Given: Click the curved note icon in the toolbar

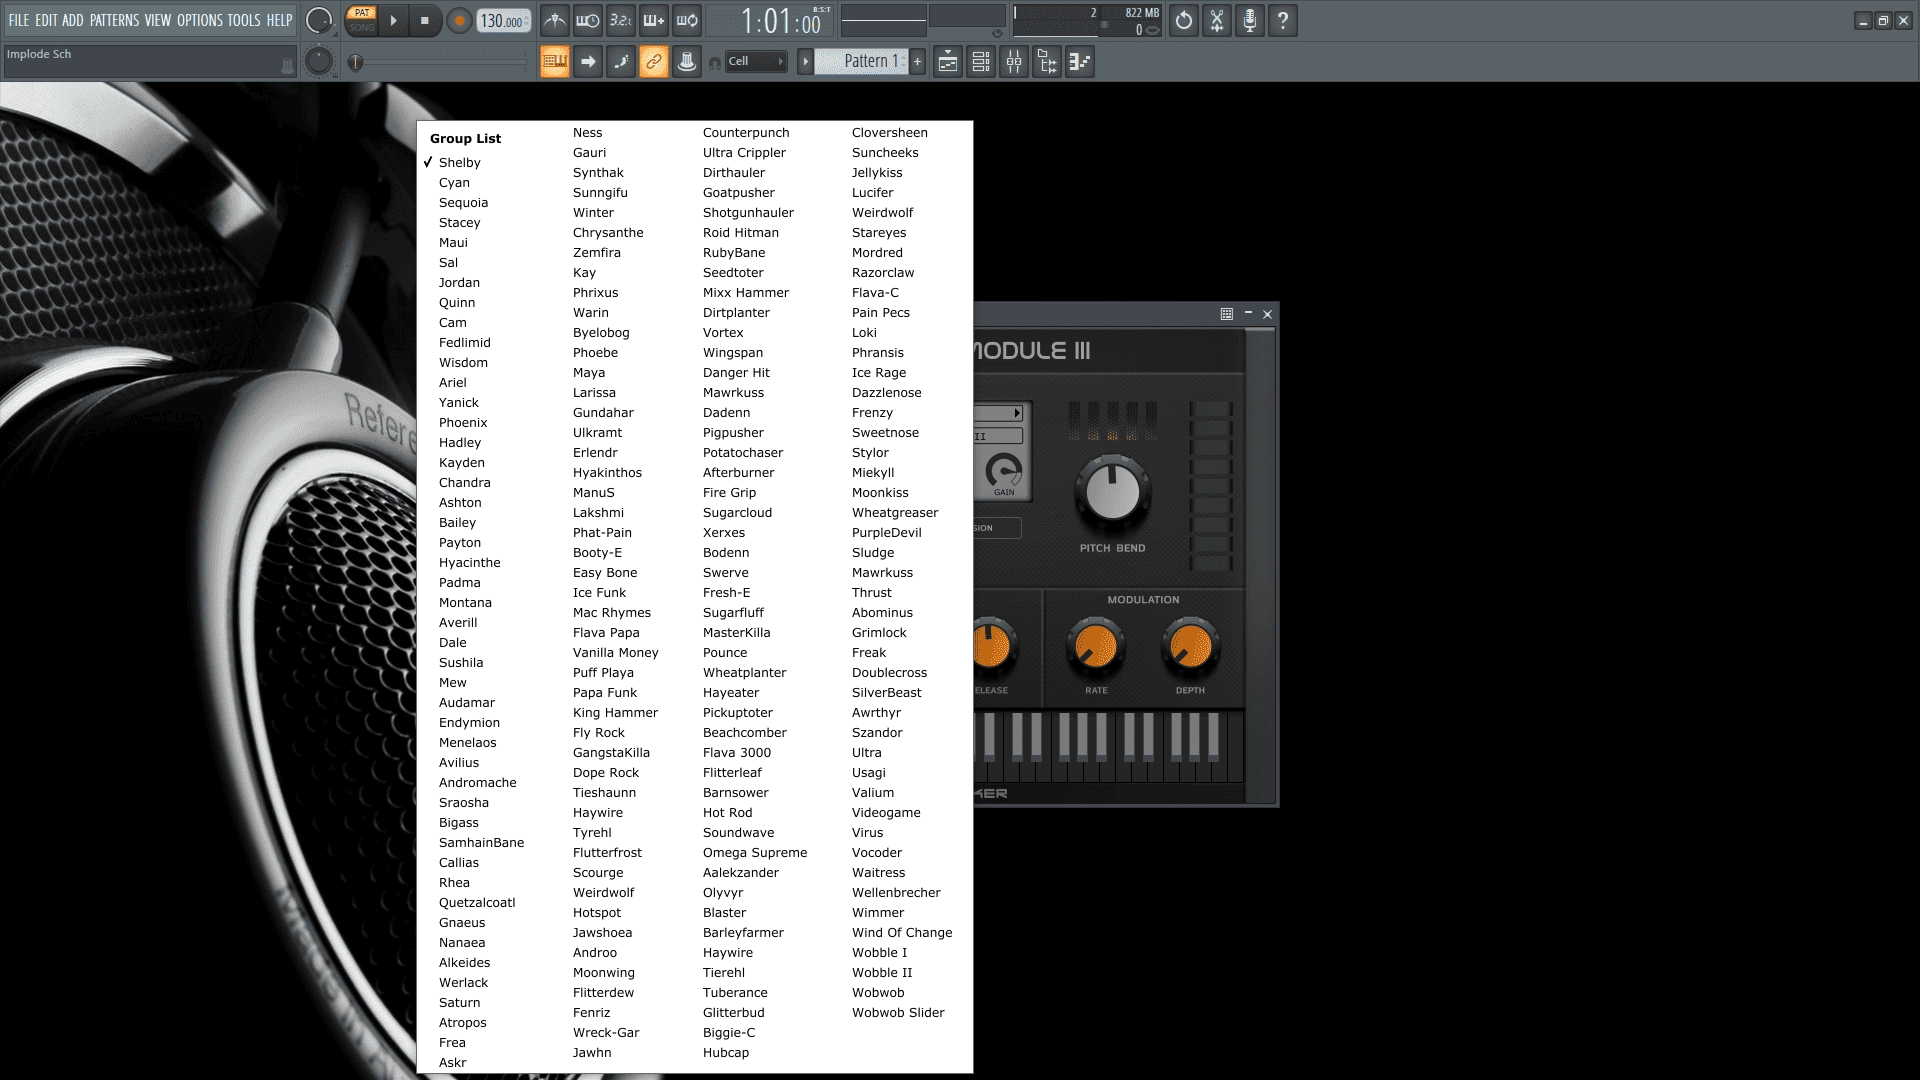Looking at the screenshot, I should coord(621,62).
